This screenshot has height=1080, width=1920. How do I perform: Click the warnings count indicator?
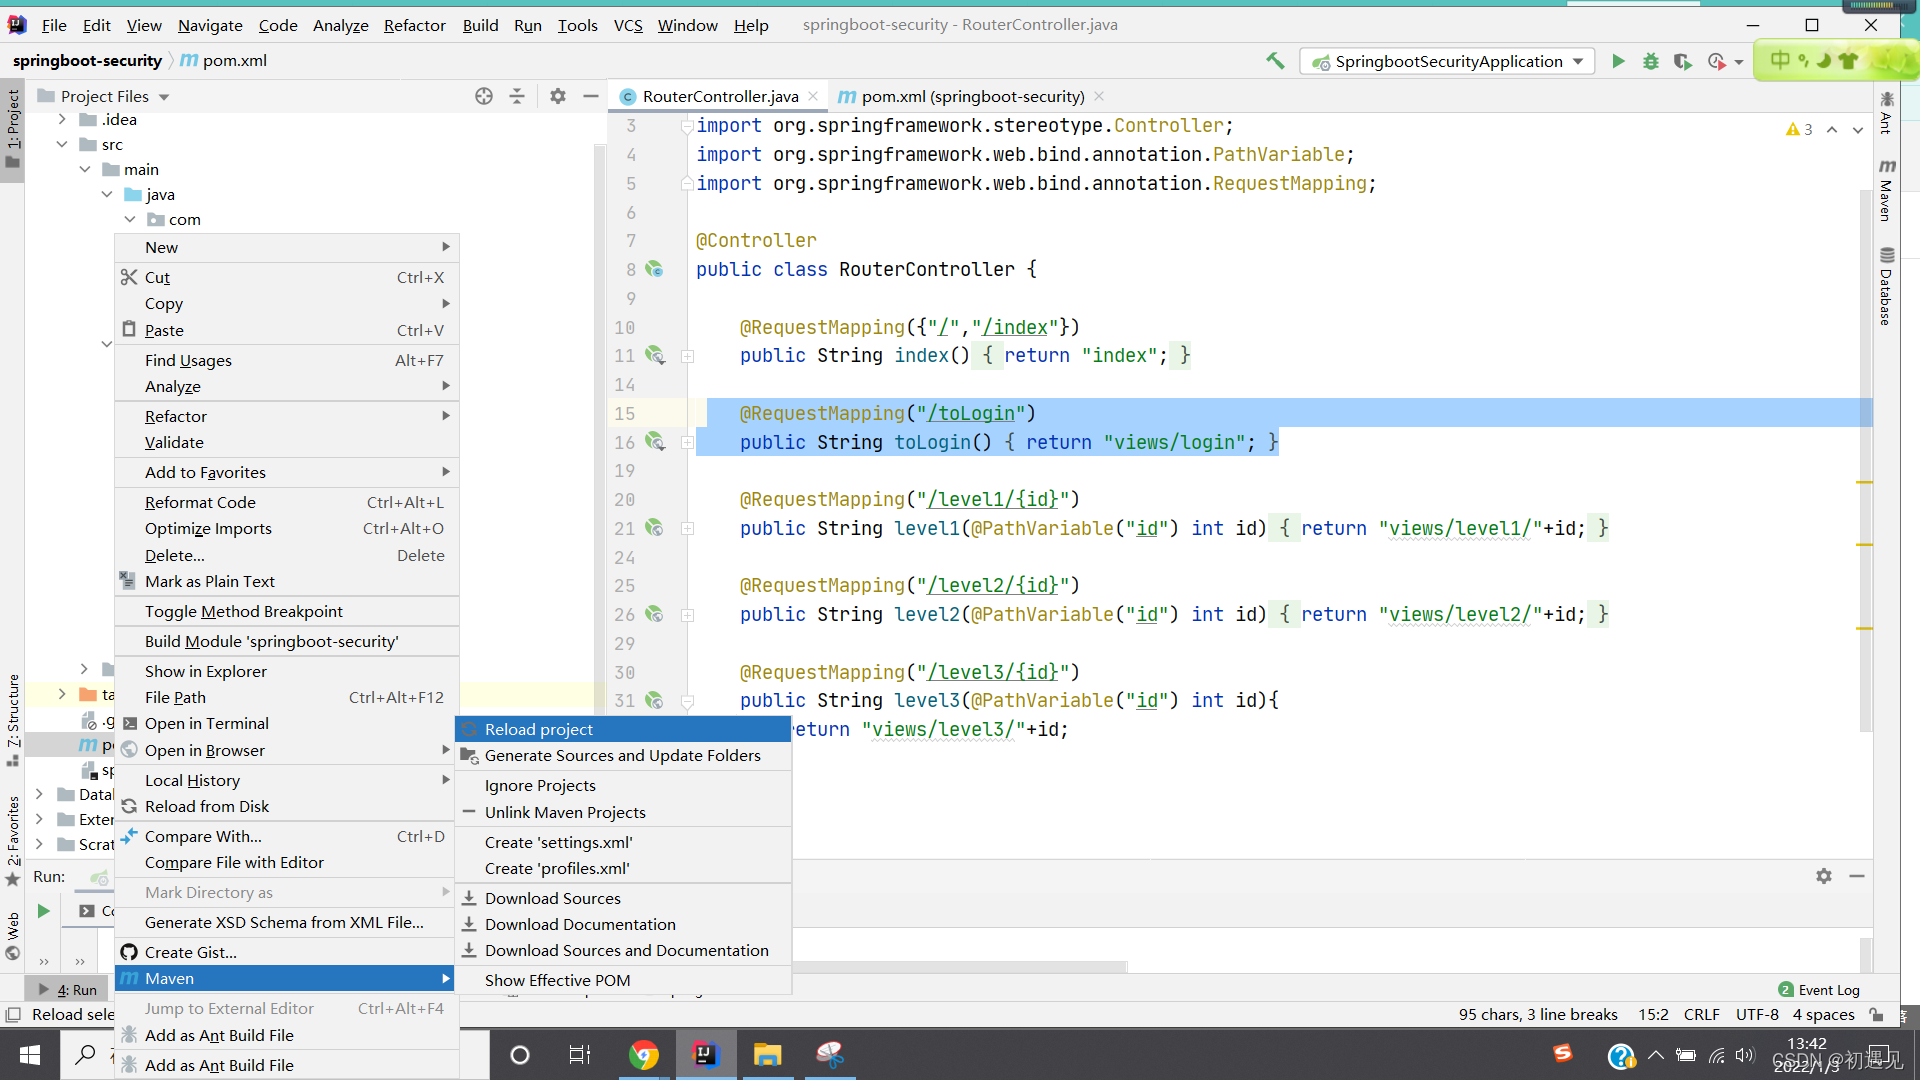coord(1799,130)
